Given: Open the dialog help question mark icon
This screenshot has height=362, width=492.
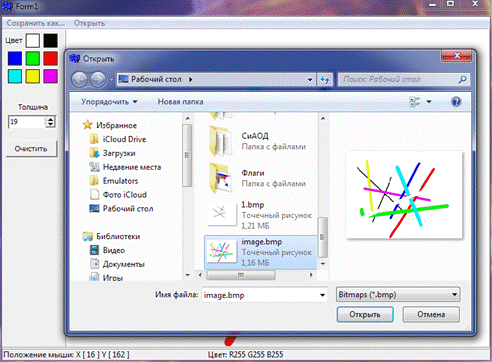Looking at the screenshot, I should pos(456,102).
